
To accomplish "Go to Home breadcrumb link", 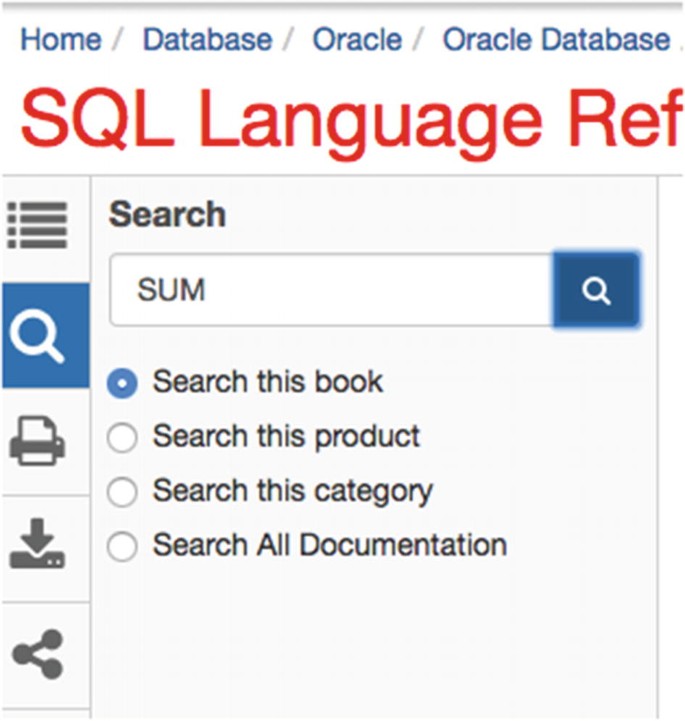I will click(x=60, y=40).
